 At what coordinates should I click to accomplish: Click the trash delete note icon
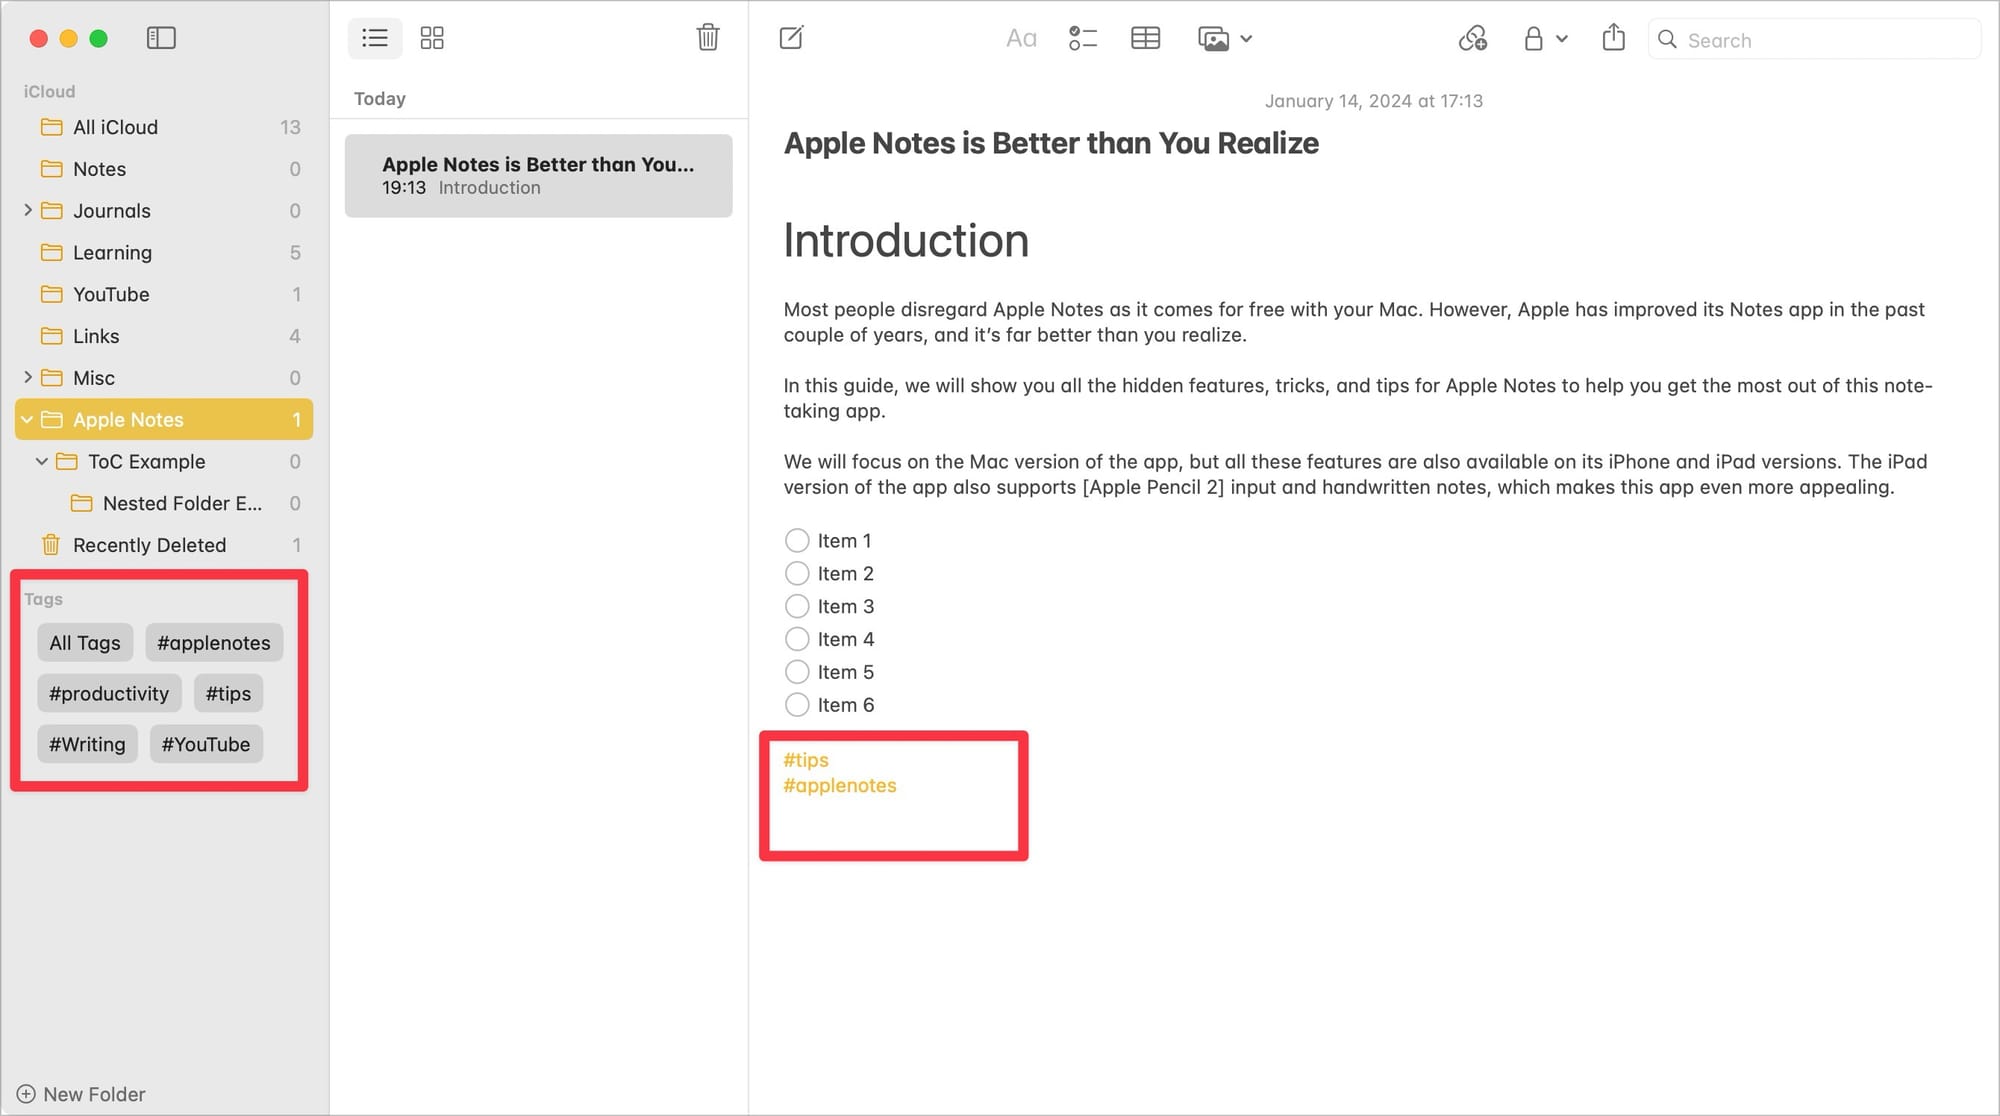(x=707, y=38)
